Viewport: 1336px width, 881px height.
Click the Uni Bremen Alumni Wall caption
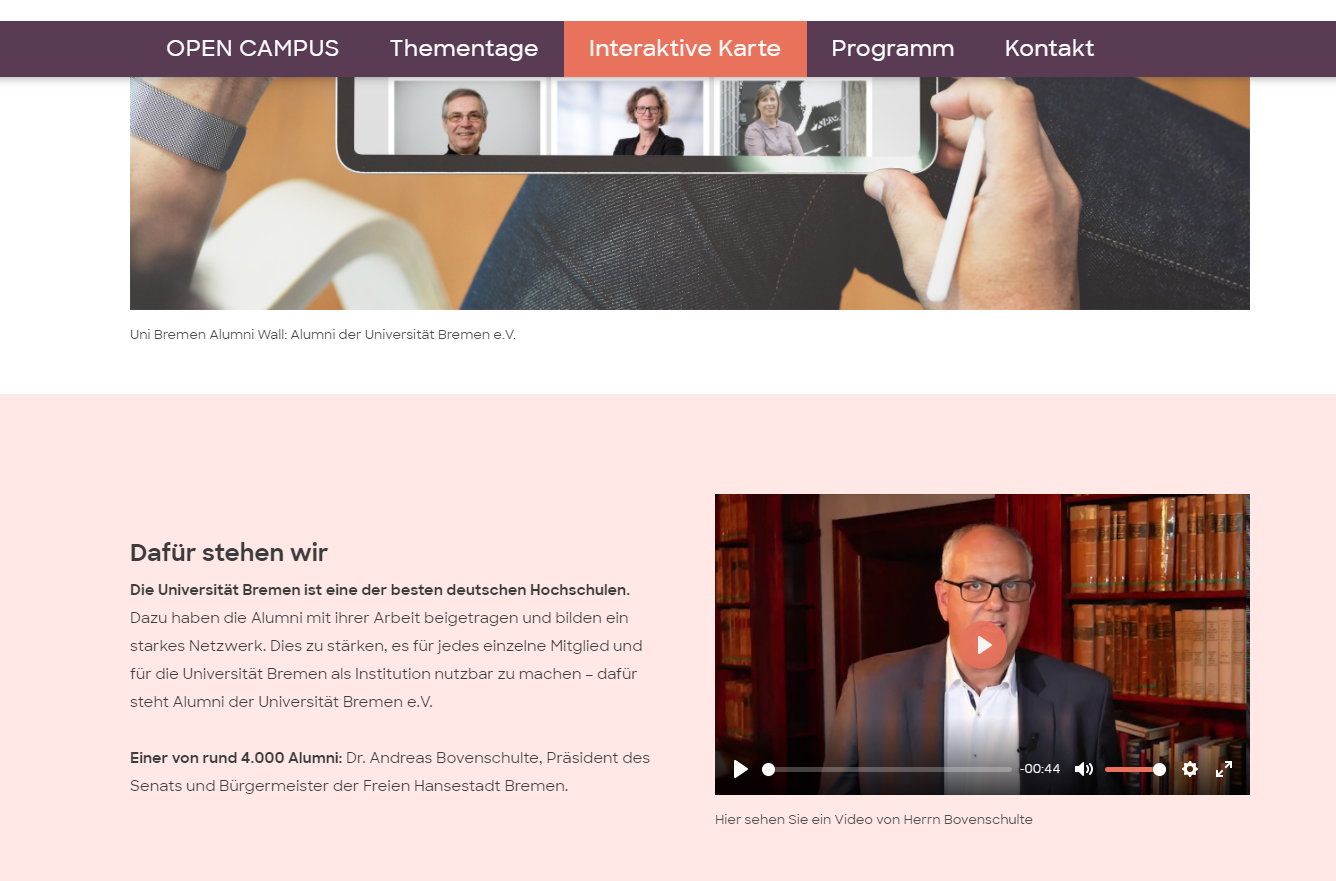(323, 334)
